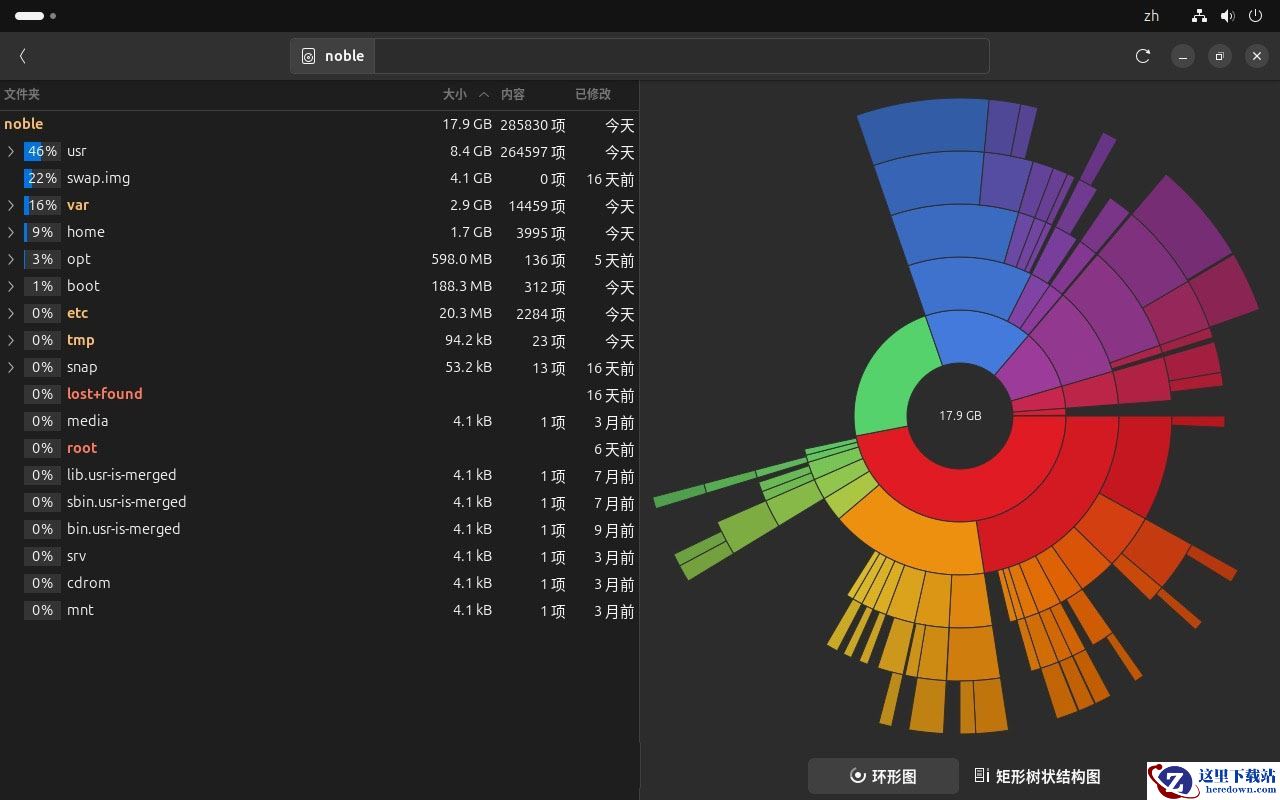1280x800 pixels.
Task: Select the lib.usr-is-merged row
Action: coord(319,475)
